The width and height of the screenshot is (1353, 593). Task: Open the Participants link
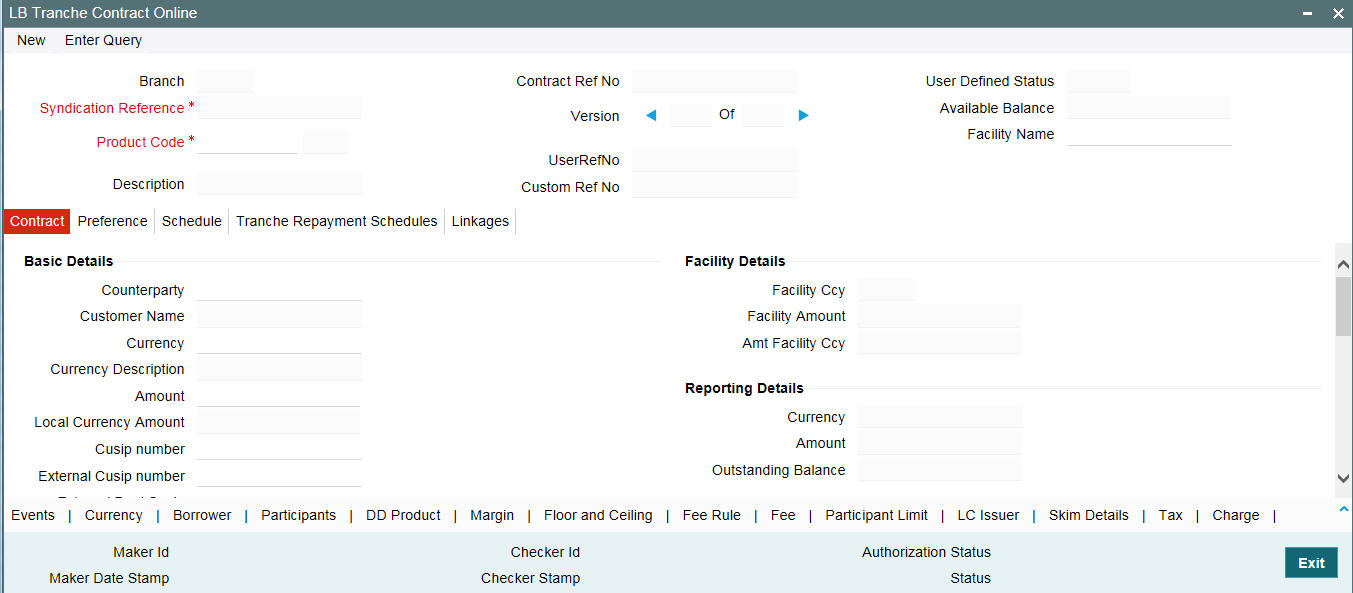coord(299,515)
